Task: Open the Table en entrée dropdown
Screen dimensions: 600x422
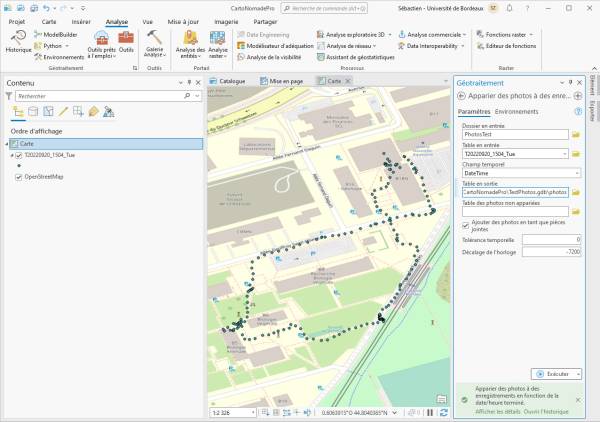Action: point(563,153)
